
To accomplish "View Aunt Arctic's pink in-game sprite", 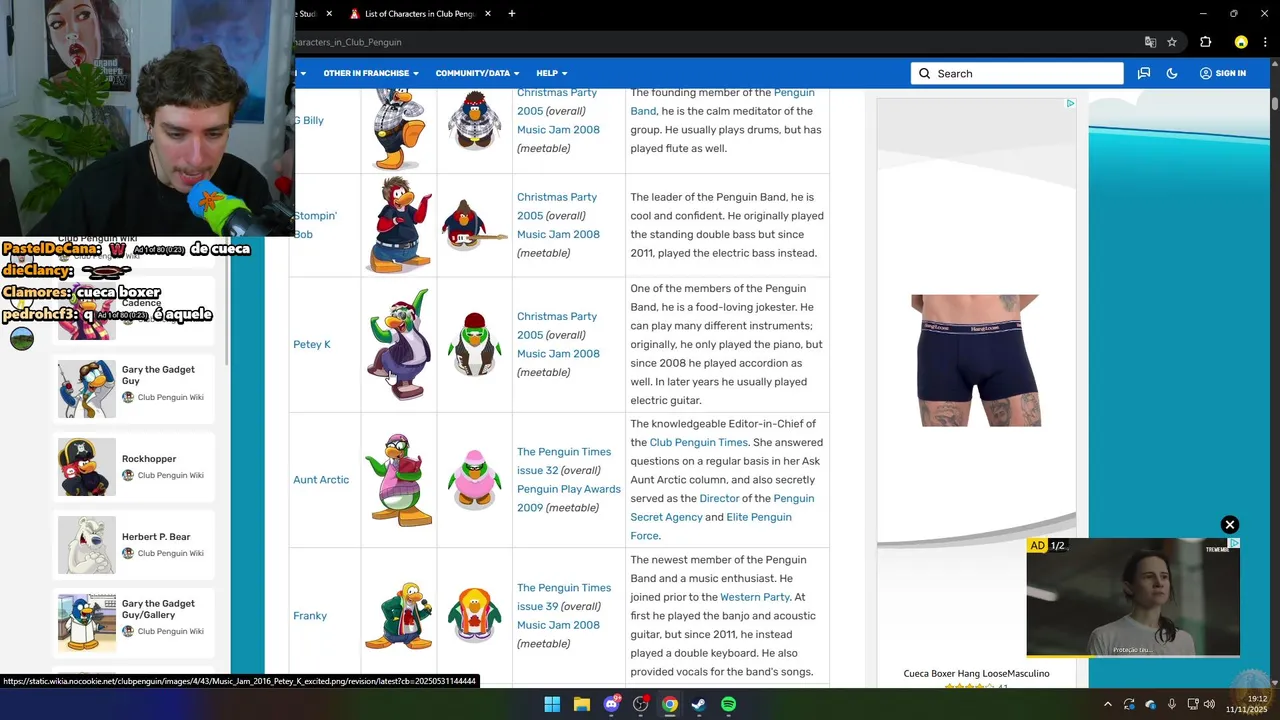I will pyautogui.click(x=474, y=479).
